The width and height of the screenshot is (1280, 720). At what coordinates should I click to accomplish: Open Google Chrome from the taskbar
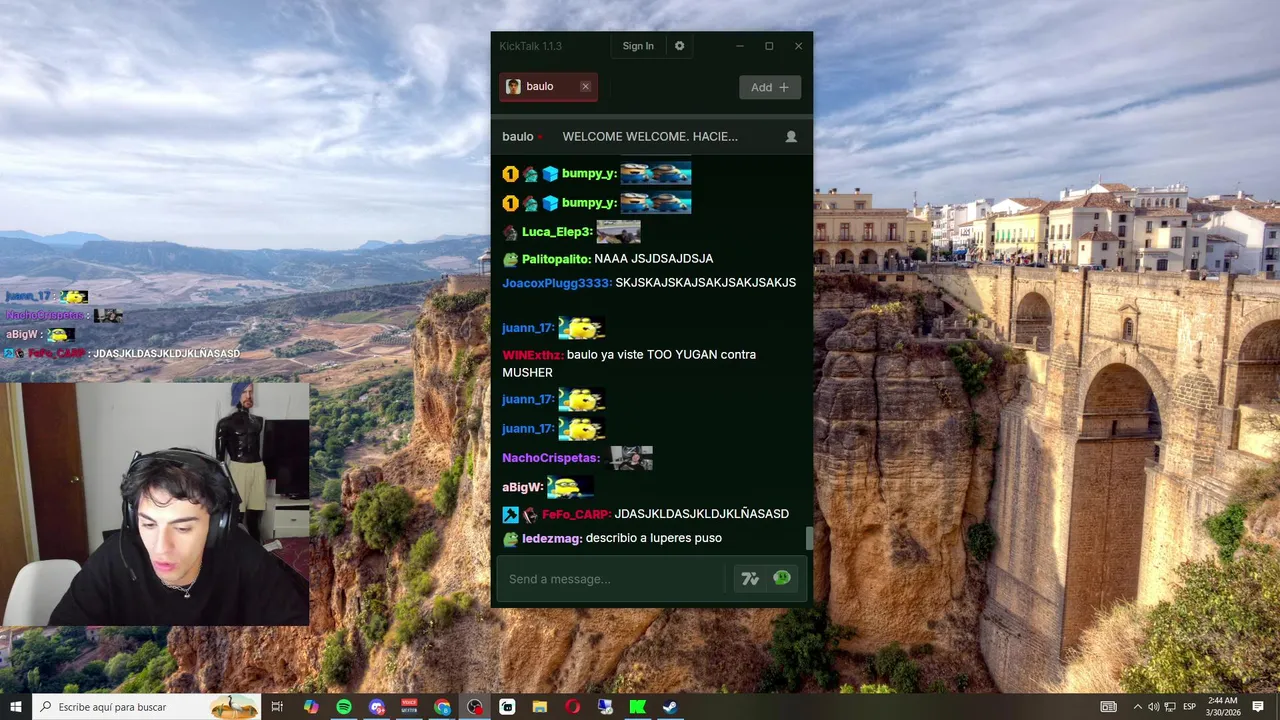tap(442, 707)
